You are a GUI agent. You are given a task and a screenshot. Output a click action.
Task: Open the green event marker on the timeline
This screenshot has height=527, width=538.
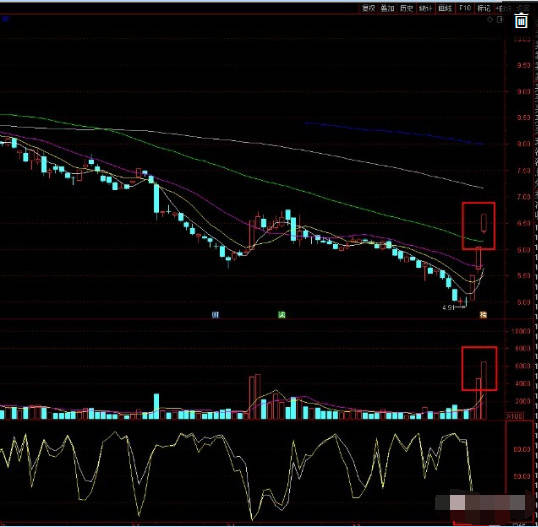(x=282, y=315)
